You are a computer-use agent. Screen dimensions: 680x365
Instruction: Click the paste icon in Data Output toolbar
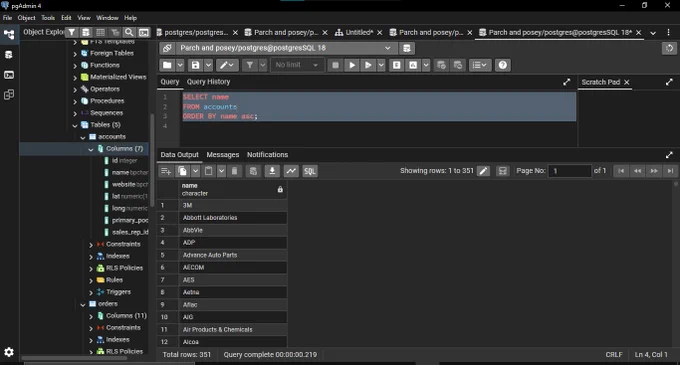[x=209, y=171]
